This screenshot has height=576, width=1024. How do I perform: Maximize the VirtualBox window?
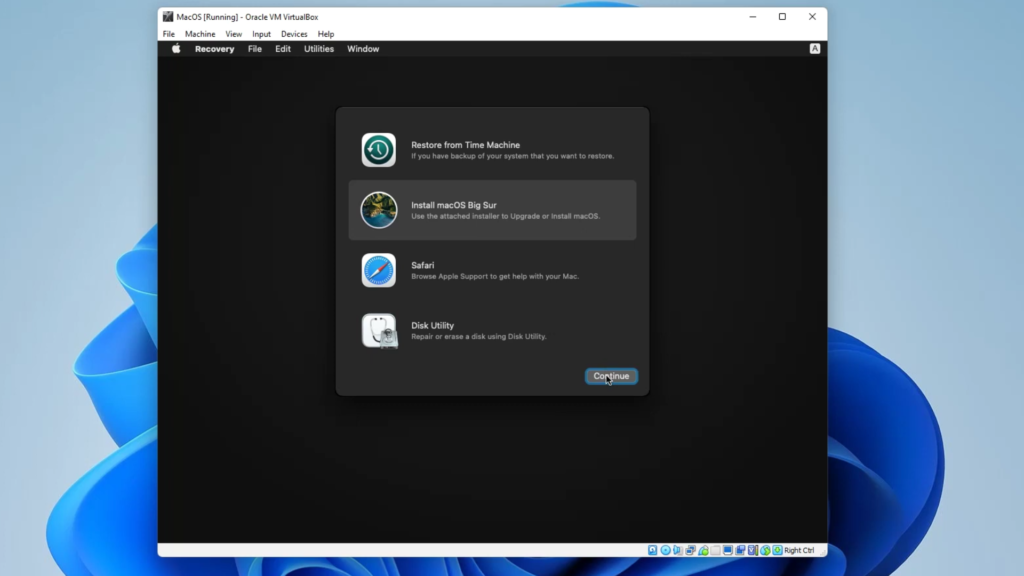[x=782, y=17]
